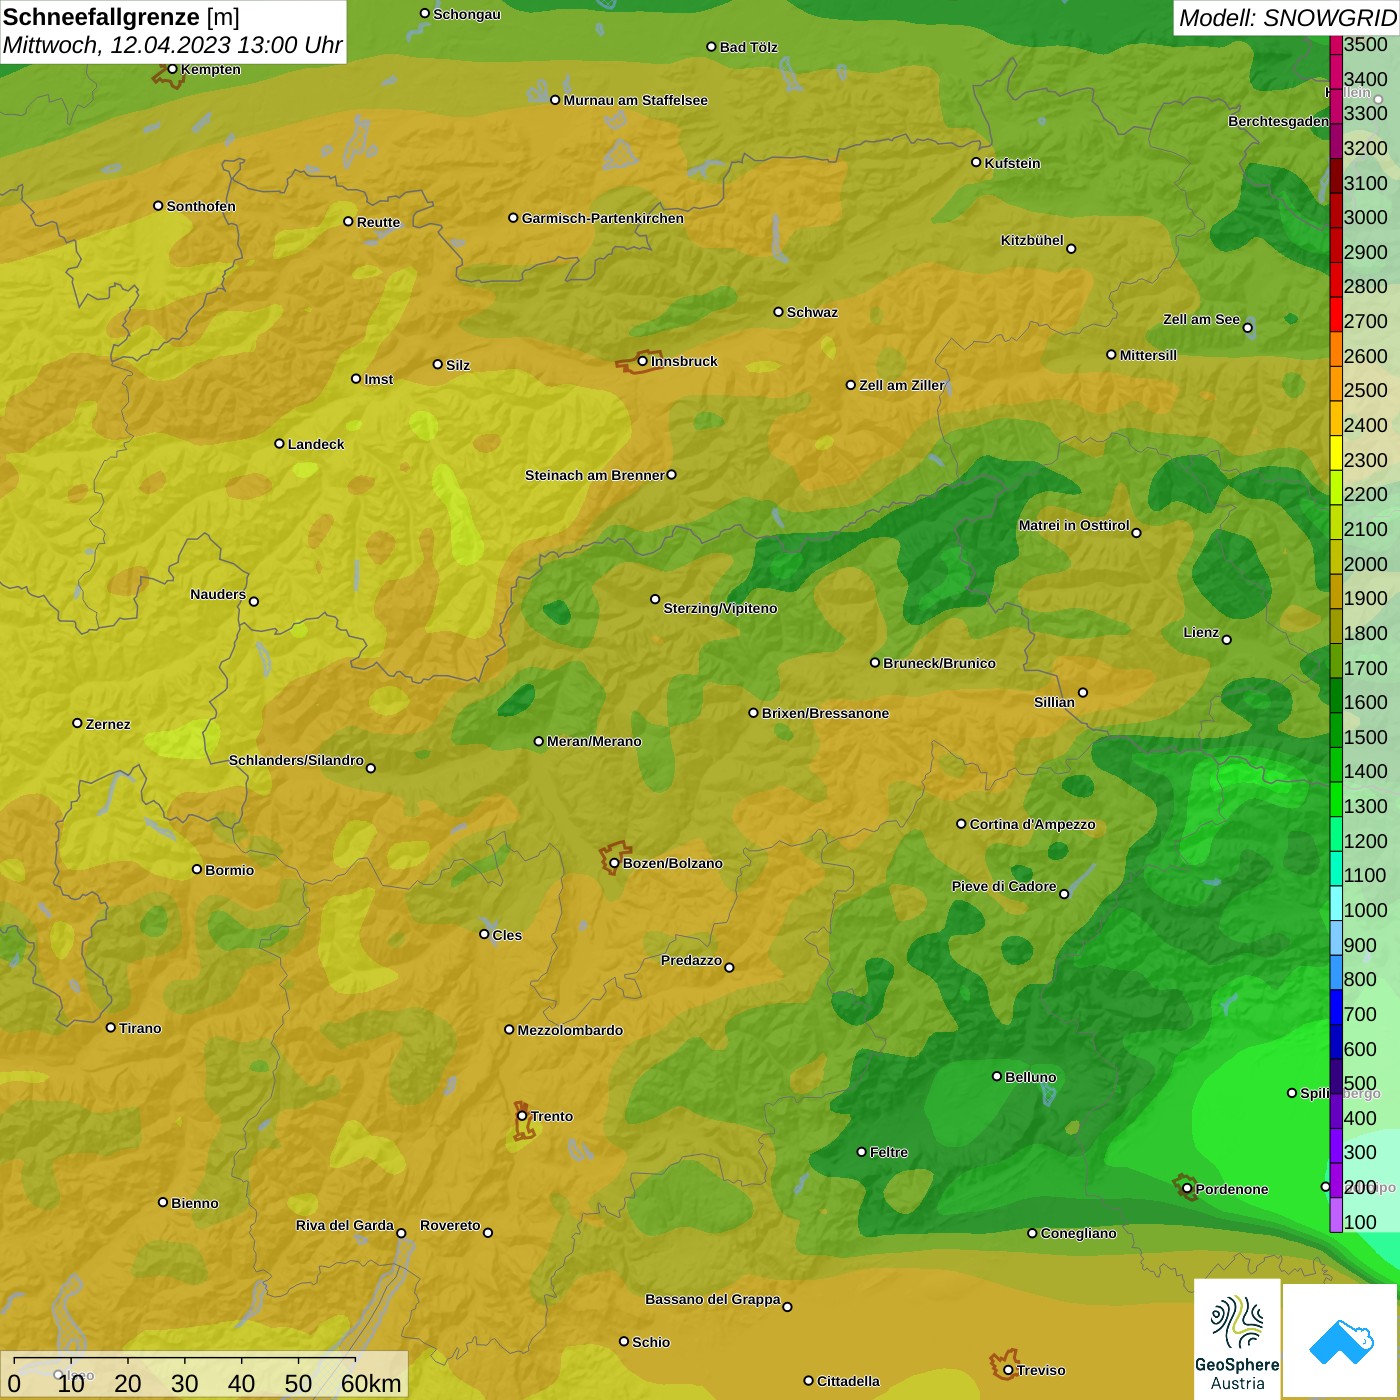Image resolution: width=1400 pixels, height=1400 pixels.
Task: Click the Pieve di Cadore label
Action: (1004, 886)
